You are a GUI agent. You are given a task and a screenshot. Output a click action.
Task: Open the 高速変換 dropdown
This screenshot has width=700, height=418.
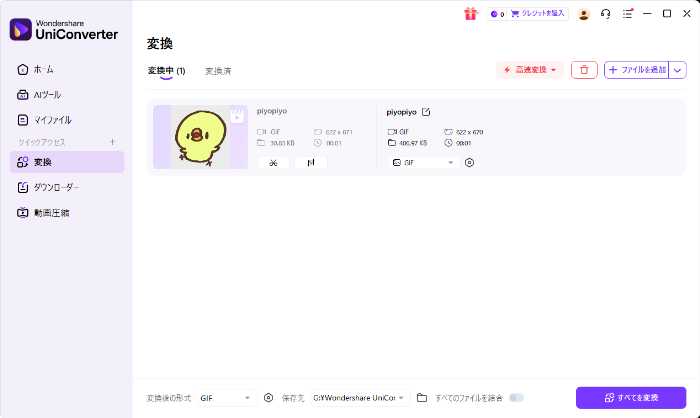530,70
